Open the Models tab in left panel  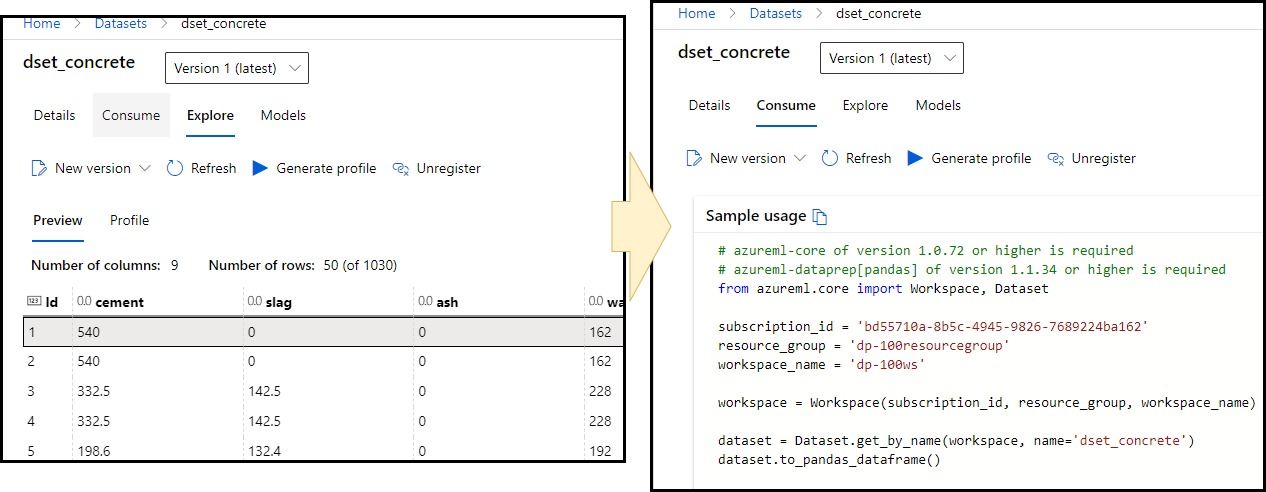tap(283, 115)
